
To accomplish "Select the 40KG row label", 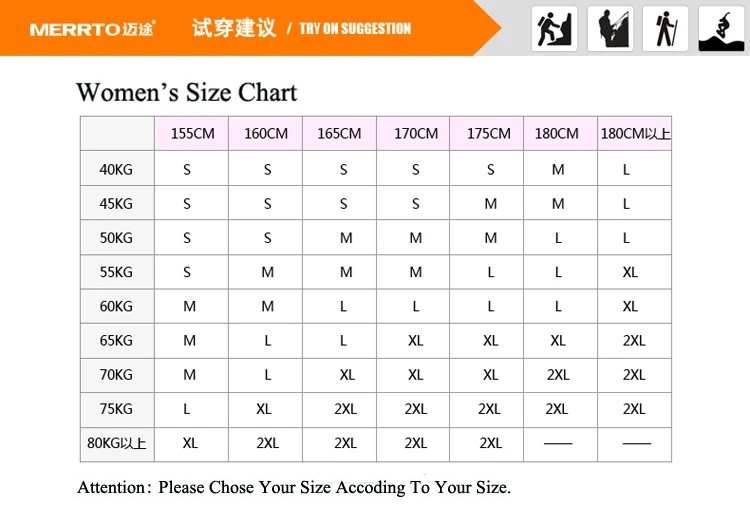I will (x=117, y=169).
